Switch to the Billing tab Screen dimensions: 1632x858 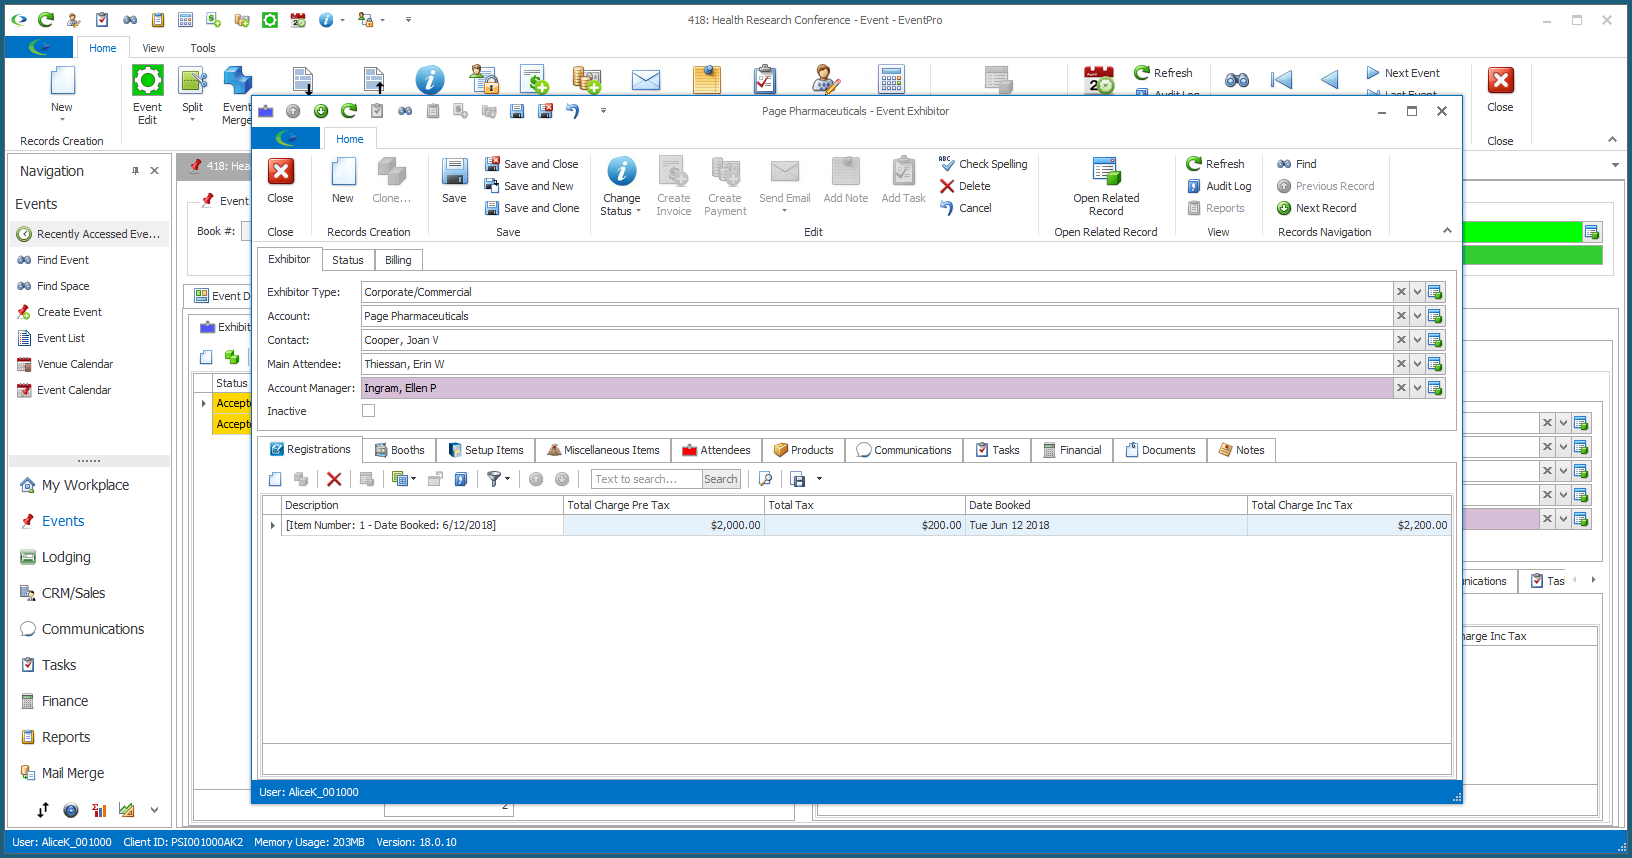point(398,260)
